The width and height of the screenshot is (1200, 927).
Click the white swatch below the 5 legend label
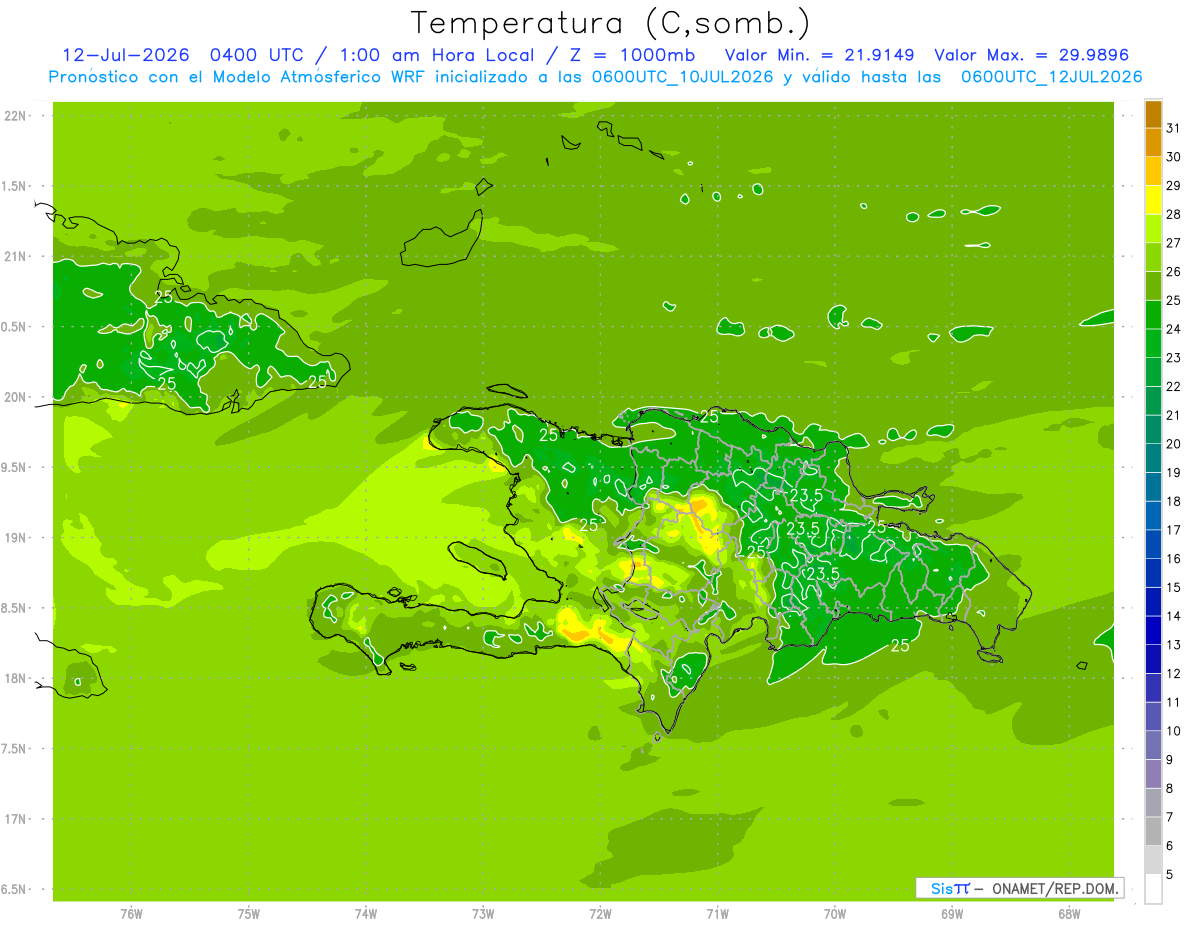pyautogui.click(x=1153, y=889)
